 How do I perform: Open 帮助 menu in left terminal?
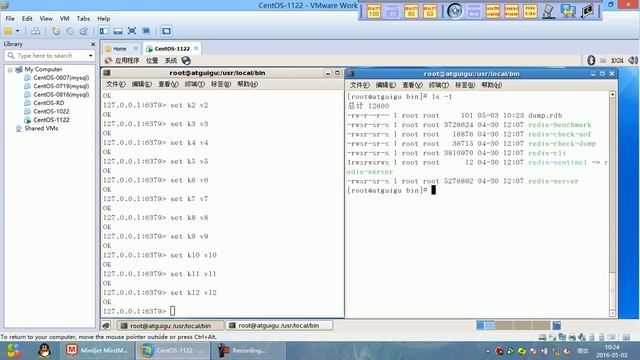pyautogui.click(x=247, y=84)
